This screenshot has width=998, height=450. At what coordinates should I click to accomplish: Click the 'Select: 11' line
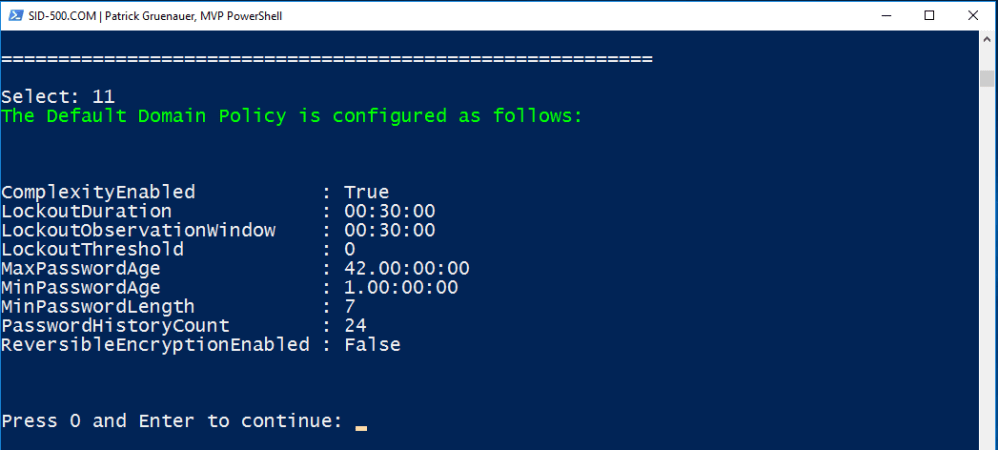click(58, 97)
